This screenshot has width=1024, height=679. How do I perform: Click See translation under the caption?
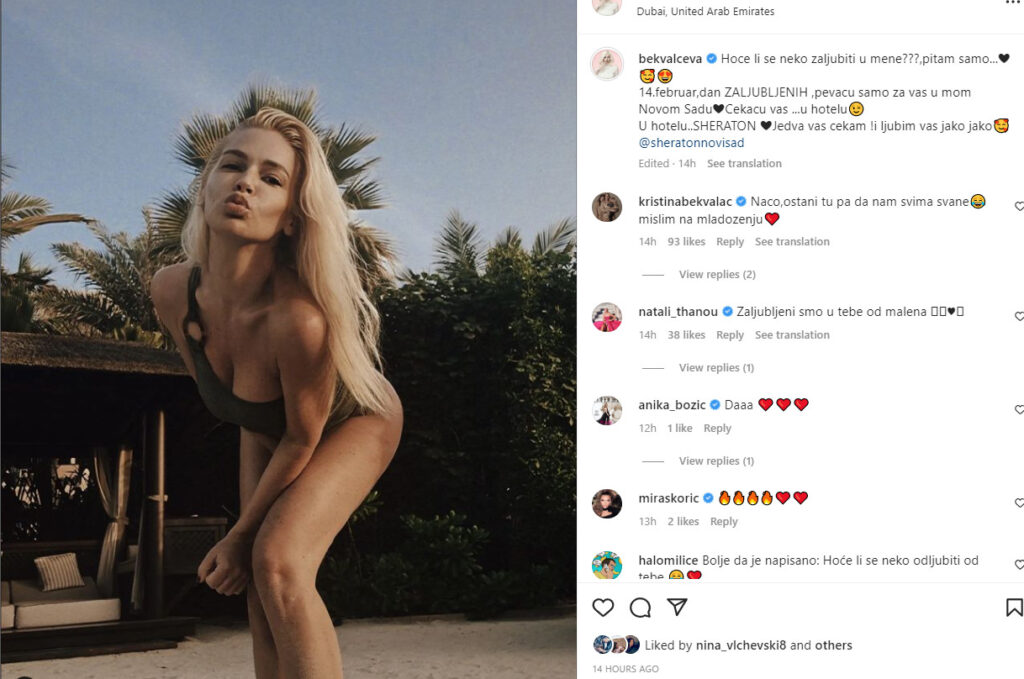pos(744,163)
